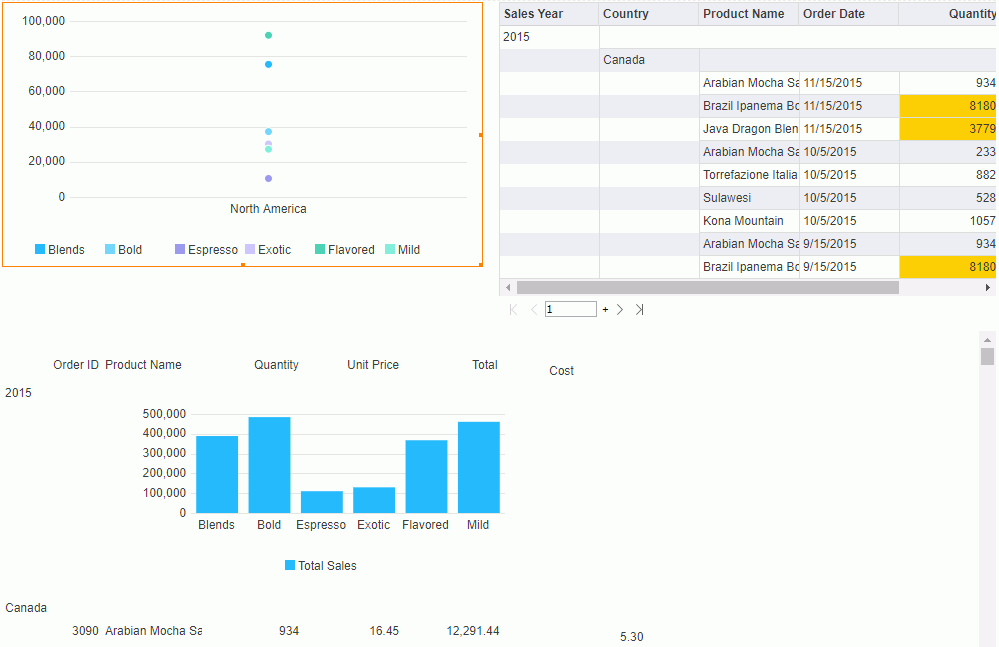Select the Bold bar in chart
999x647 pixels.
(x=269, y=465)
